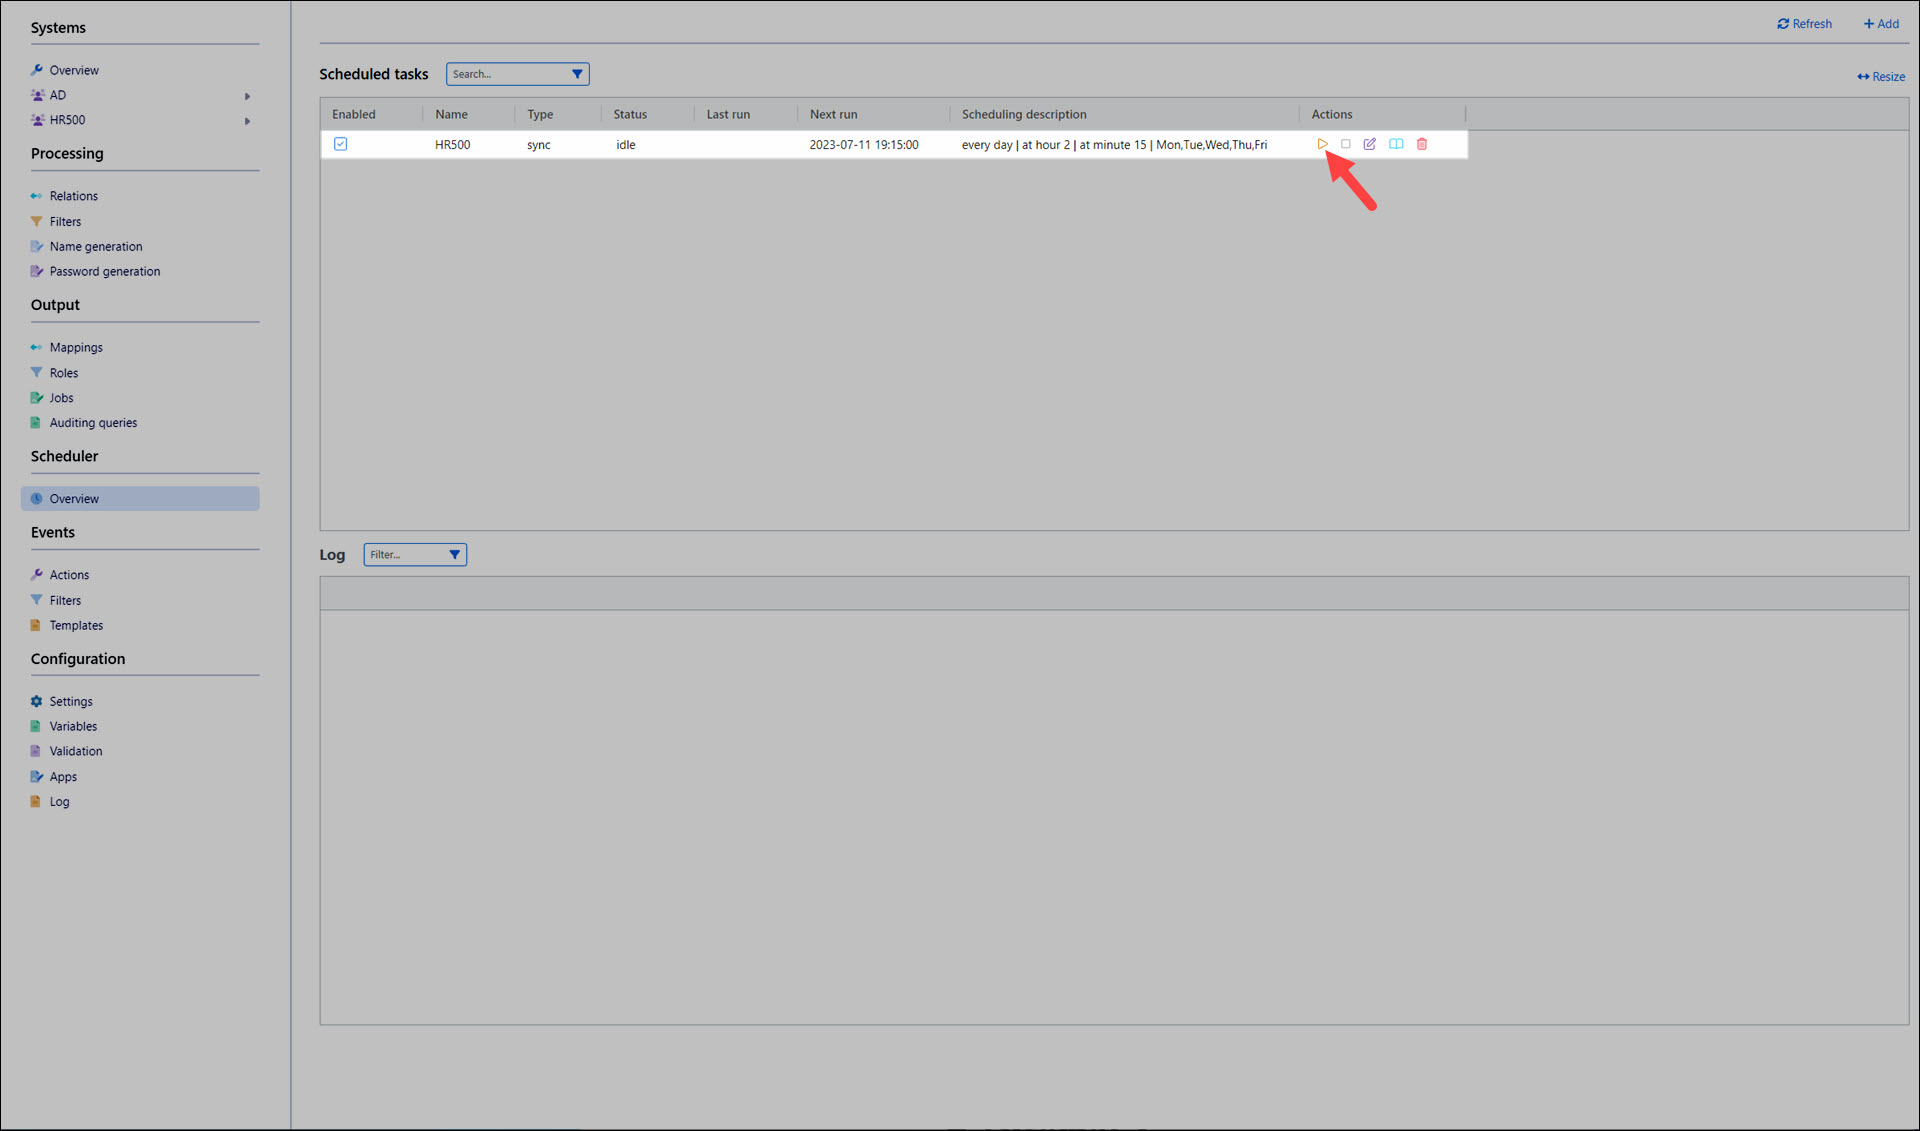1920x1131 pixels.
Task: Click the Scheduled tasks Search input field
Action: (507, 74)
